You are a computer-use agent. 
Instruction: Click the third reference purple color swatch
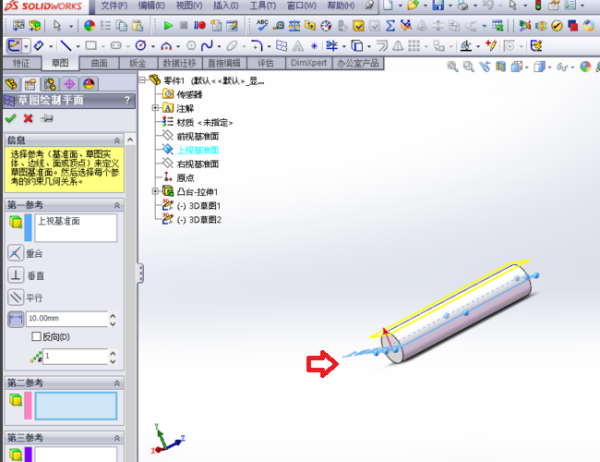pos(28,454)
